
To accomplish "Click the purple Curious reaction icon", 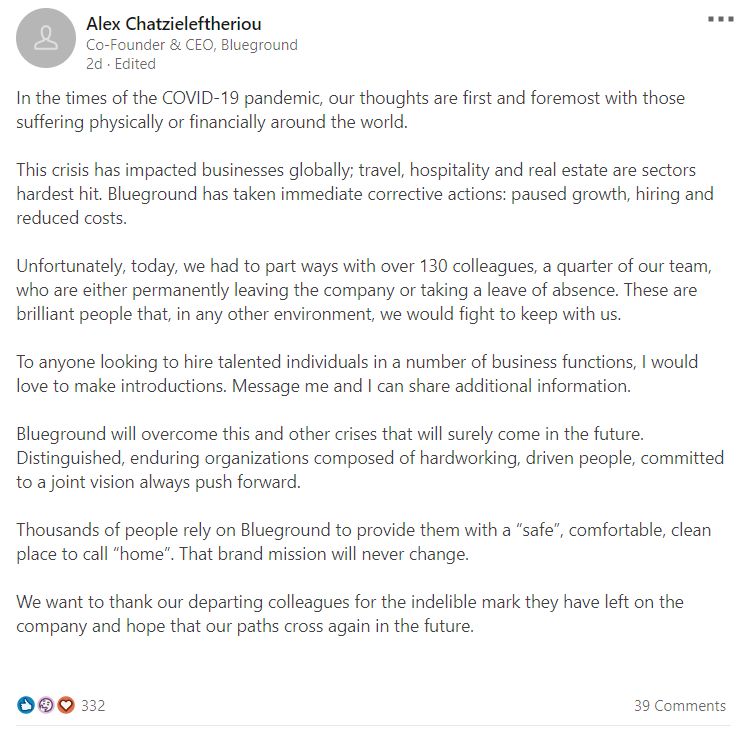I will tap(46, 705).
